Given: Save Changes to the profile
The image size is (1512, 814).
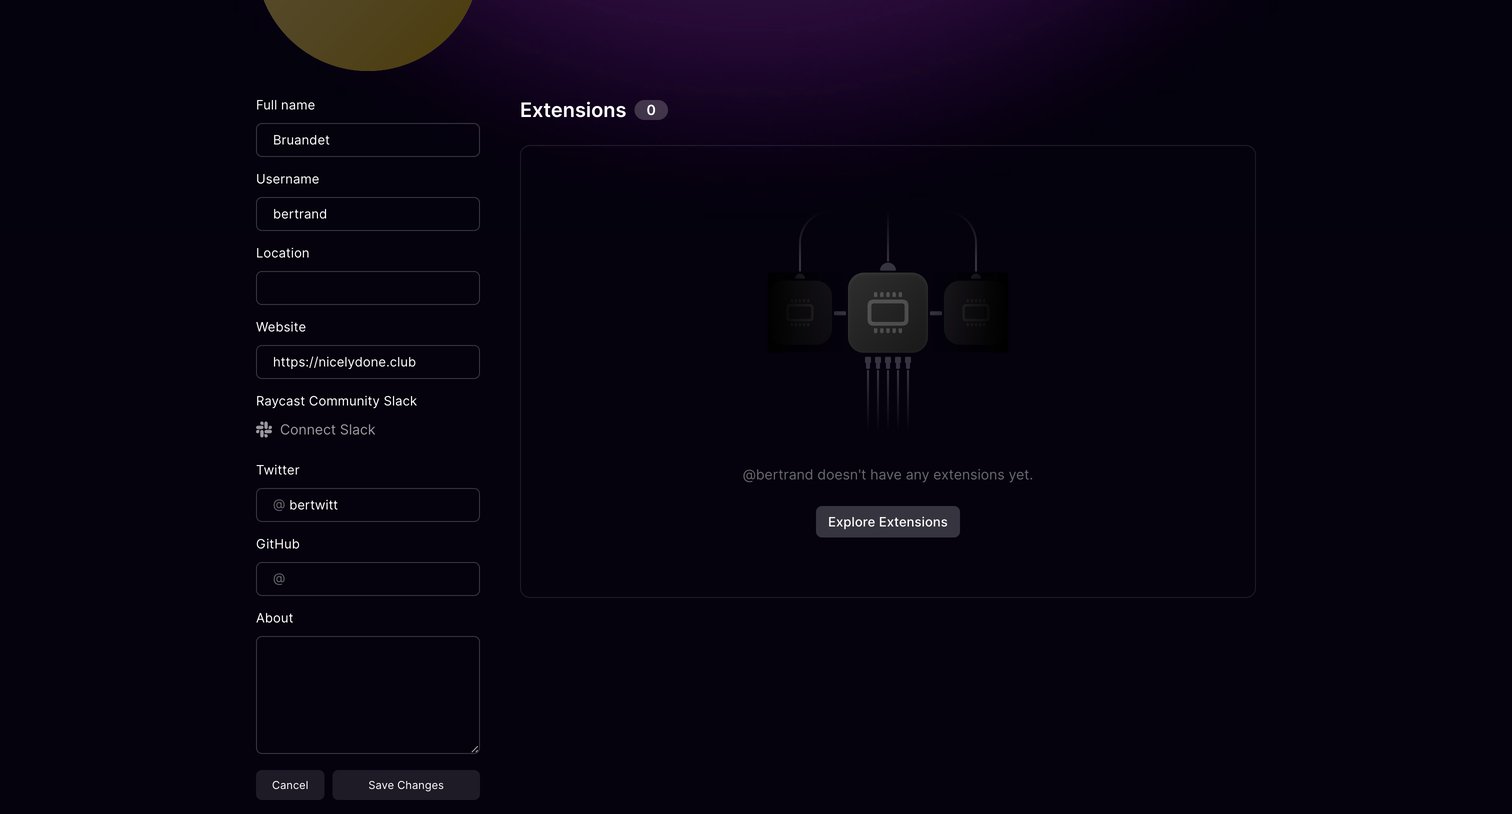Looking at the screenshot, I should [406, 785].
